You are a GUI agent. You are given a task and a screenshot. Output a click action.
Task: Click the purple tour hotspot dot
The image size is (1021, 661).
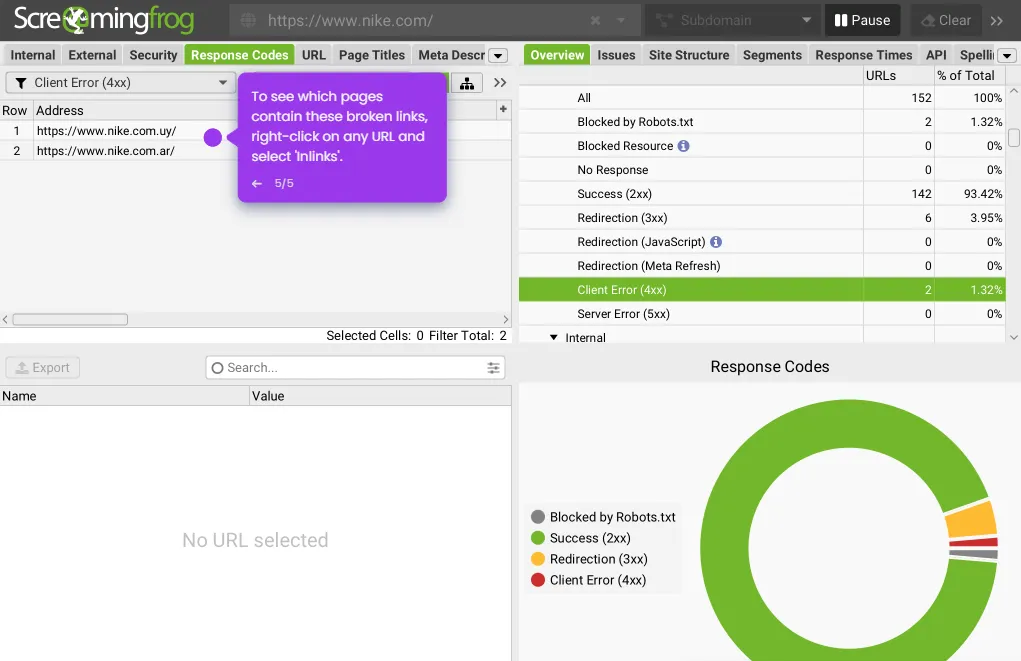pos(213,137)
